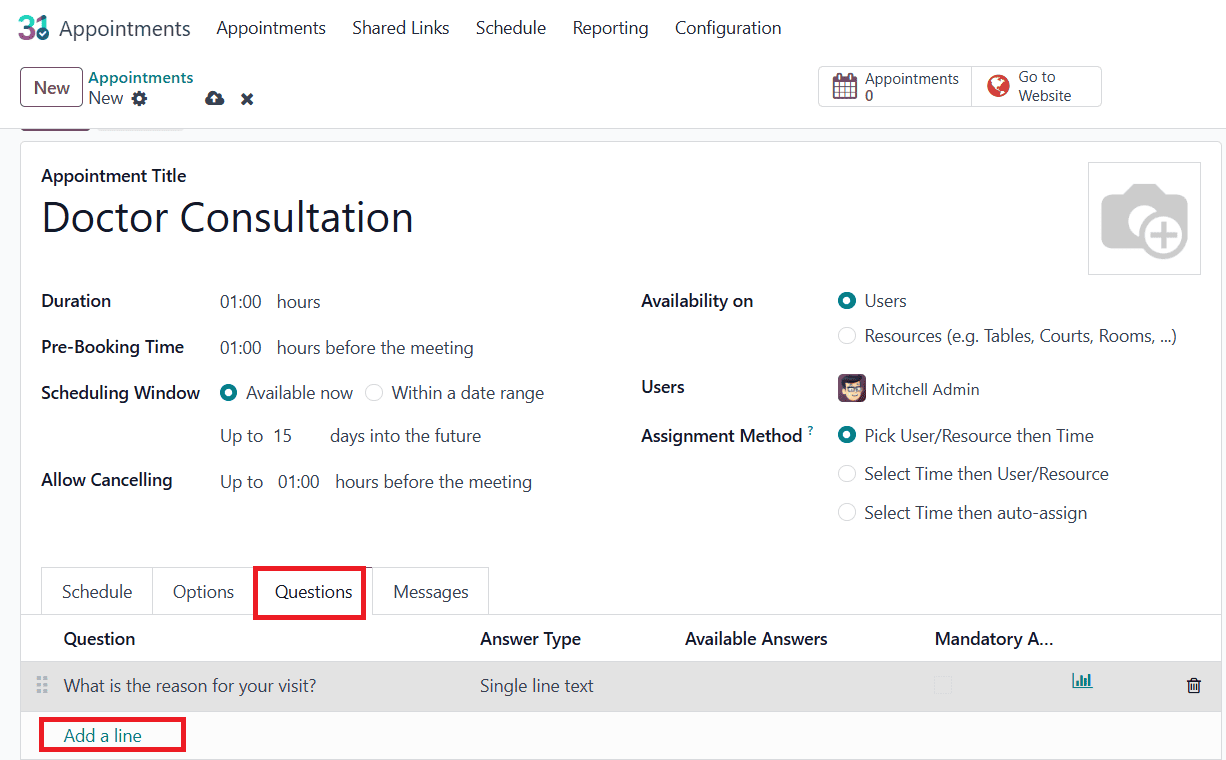The width and height of the screenshot is (1226, 760).
Task: Open the Schedule menu in the top bar
Action: point(511,28)
